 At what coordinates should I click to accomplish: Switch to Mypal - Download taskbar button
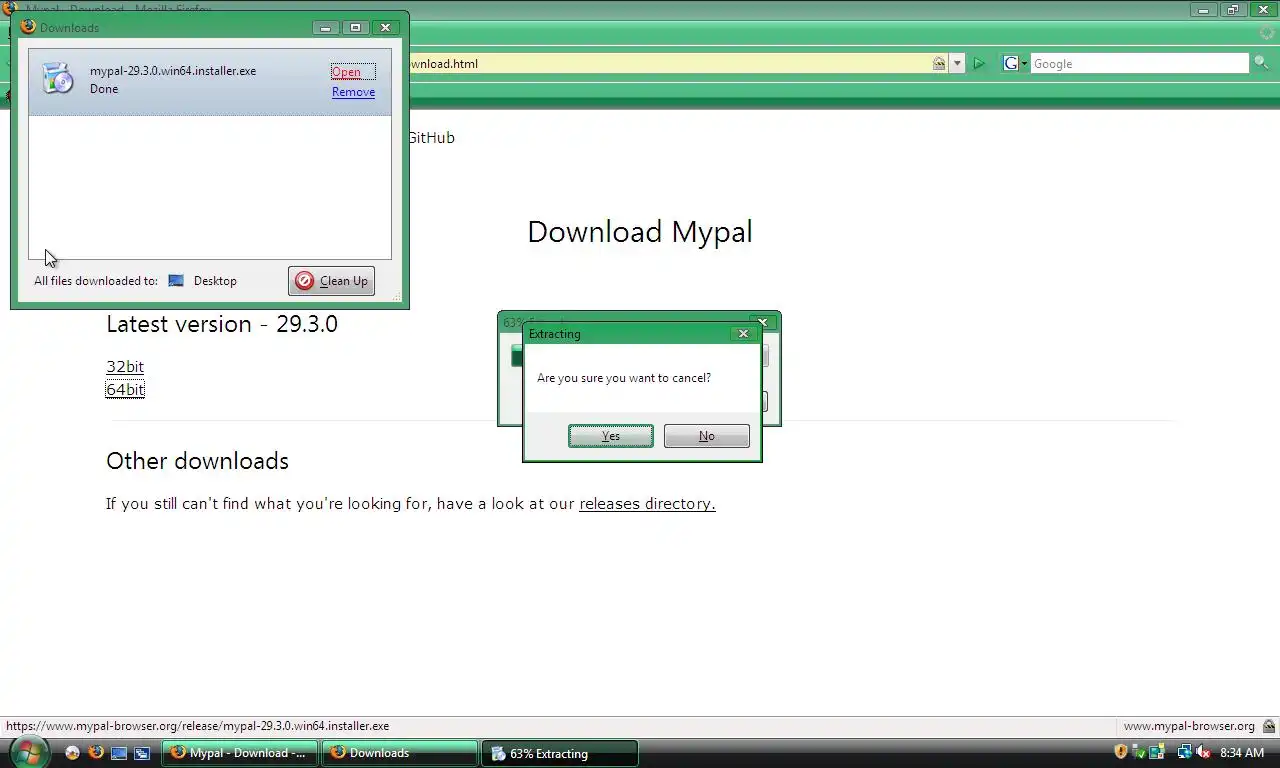[x=240, y=753]
